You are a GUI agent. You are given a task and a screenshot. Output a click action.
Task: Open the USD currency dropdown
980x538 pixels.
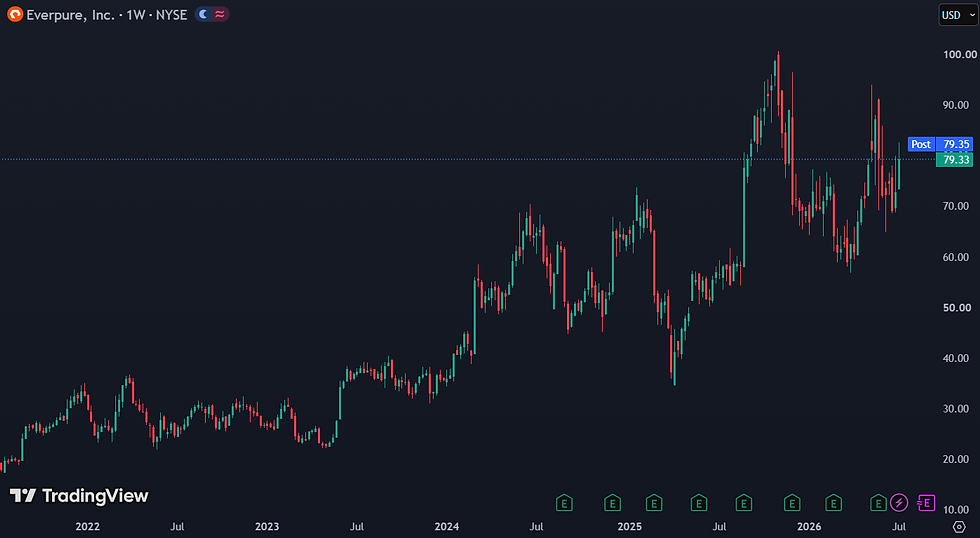pos(958,15)
